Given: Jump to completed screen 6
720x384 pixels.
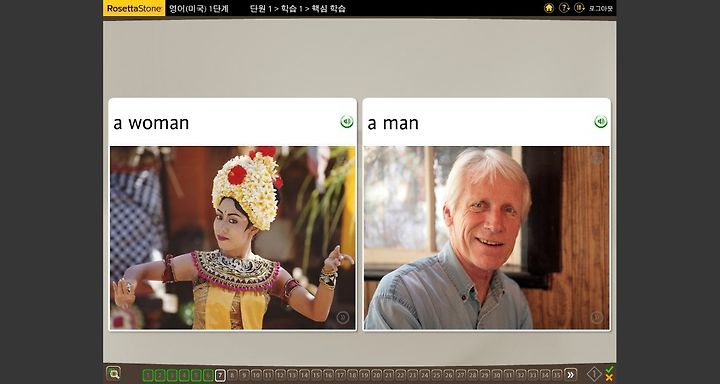Looking at the screenshot, I should coord(208,376).
